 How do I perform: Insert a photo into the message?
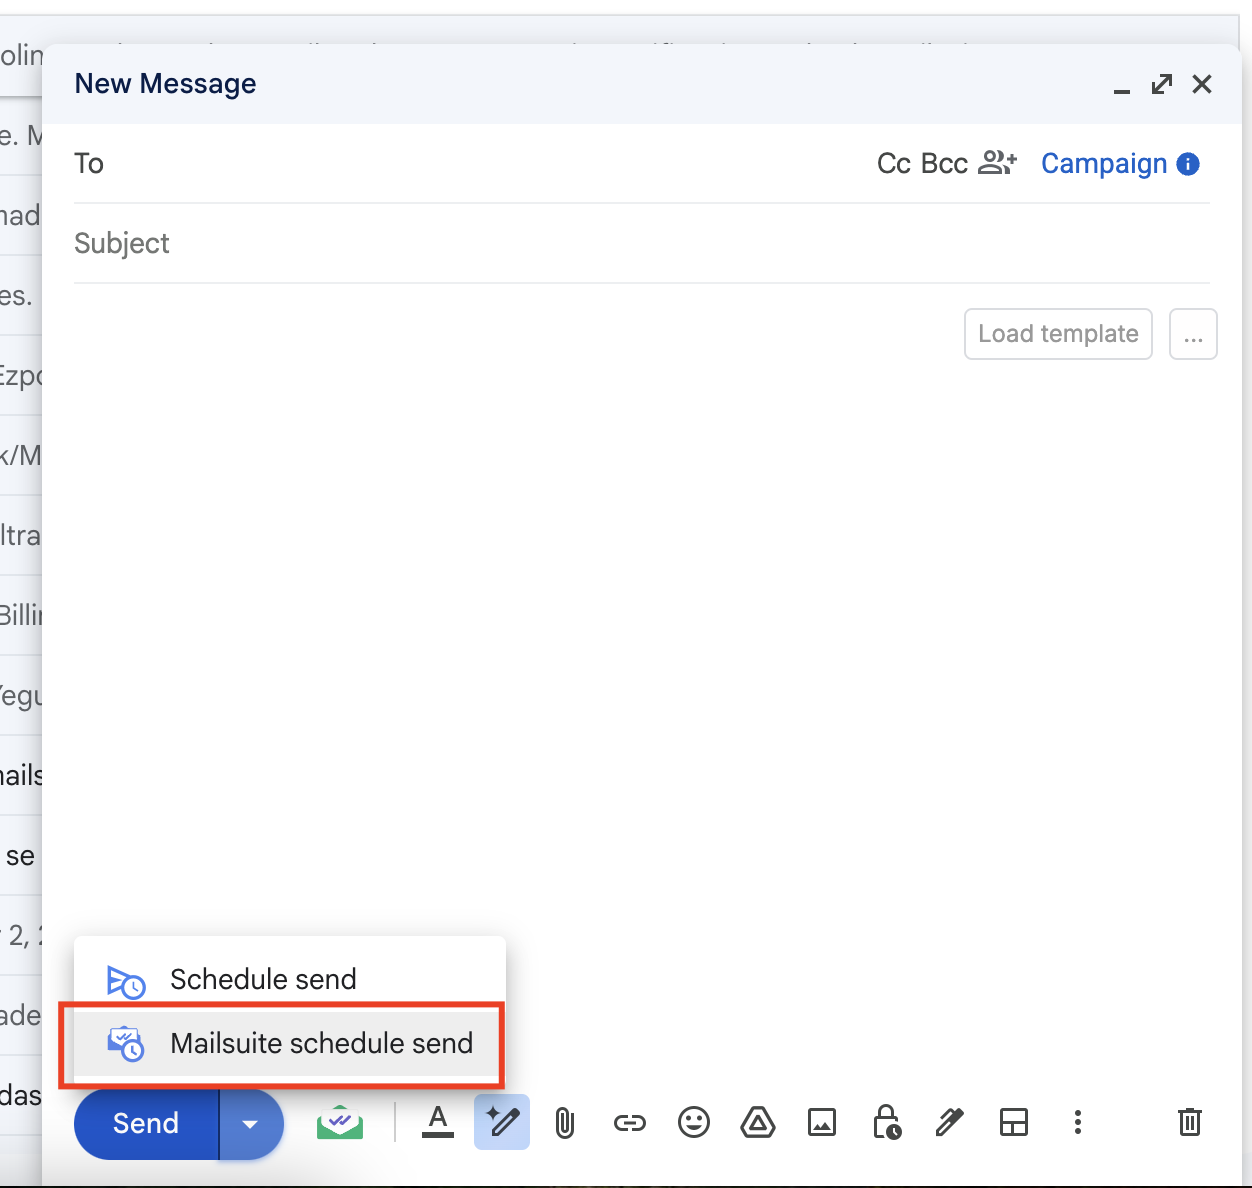[822, 1123]
